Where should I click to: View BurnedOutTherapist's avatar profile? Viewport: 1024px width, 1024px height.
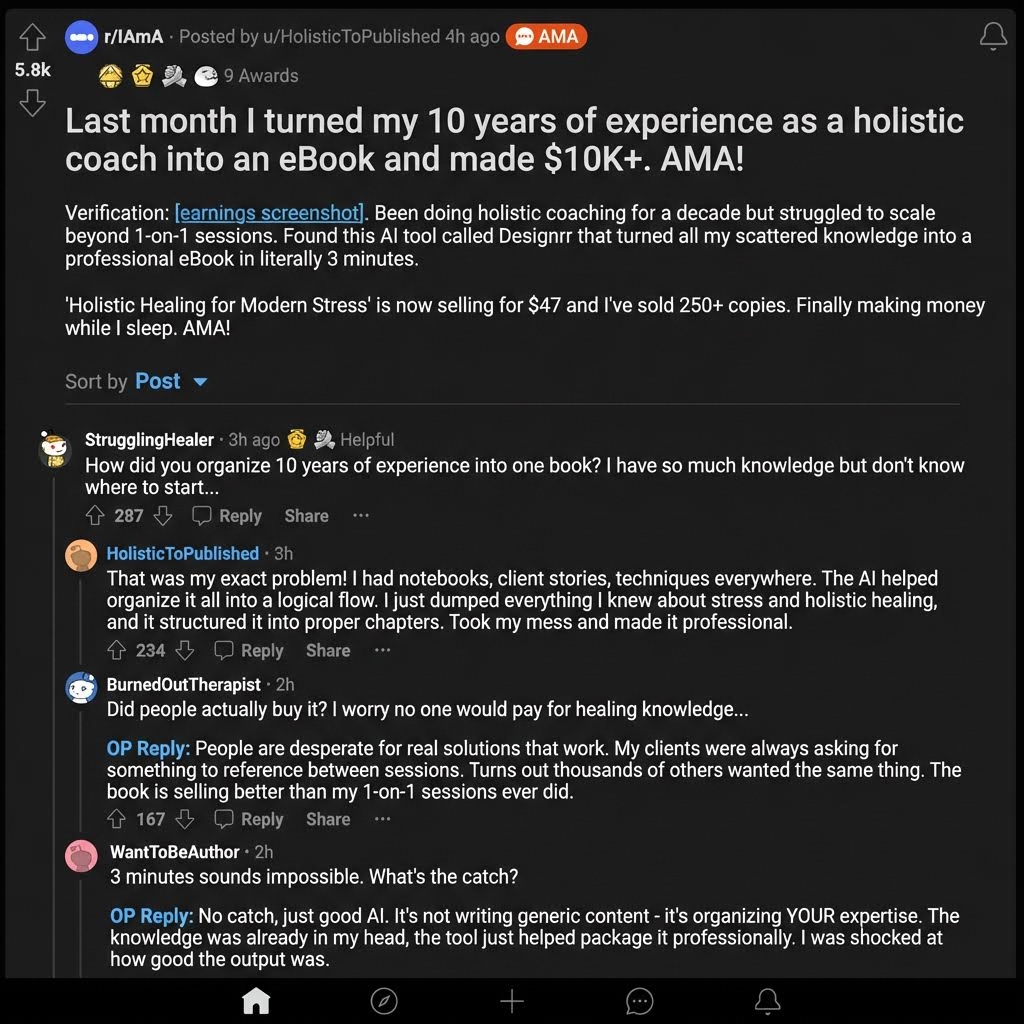[82, 688]
